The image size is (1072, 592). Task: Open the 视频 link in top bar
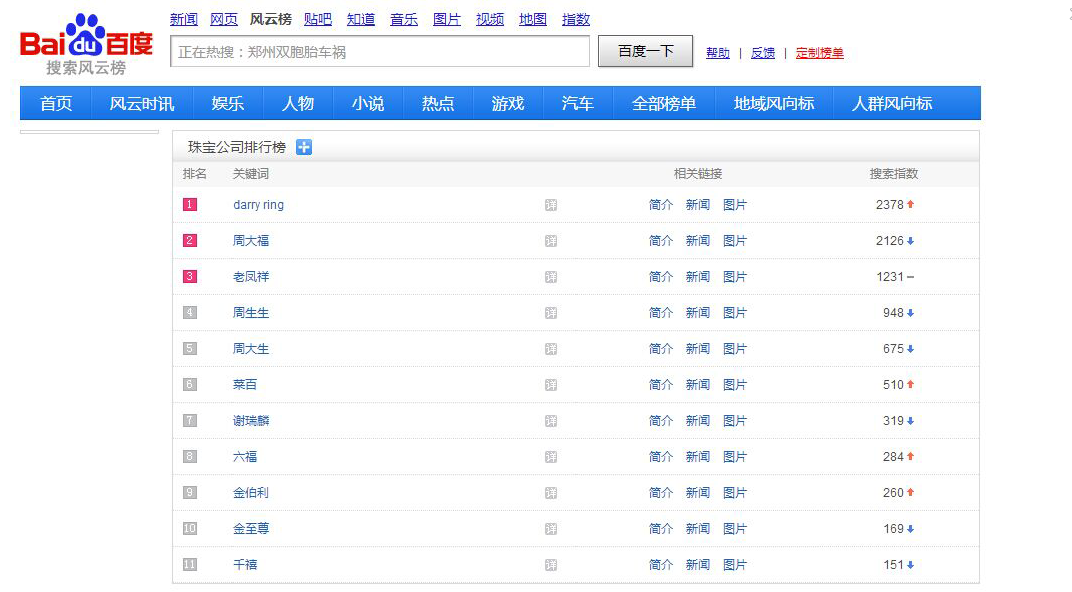[x=490, y=19]
